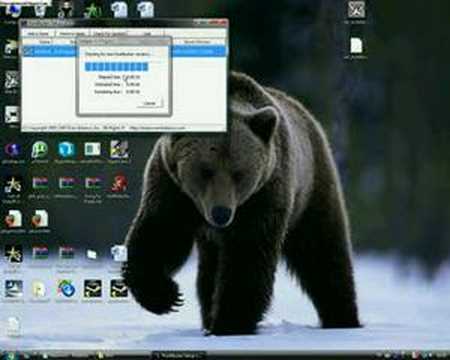Click Add a Game in PBSetup toolbar
450x360 pixels.
tap(38, 34)
